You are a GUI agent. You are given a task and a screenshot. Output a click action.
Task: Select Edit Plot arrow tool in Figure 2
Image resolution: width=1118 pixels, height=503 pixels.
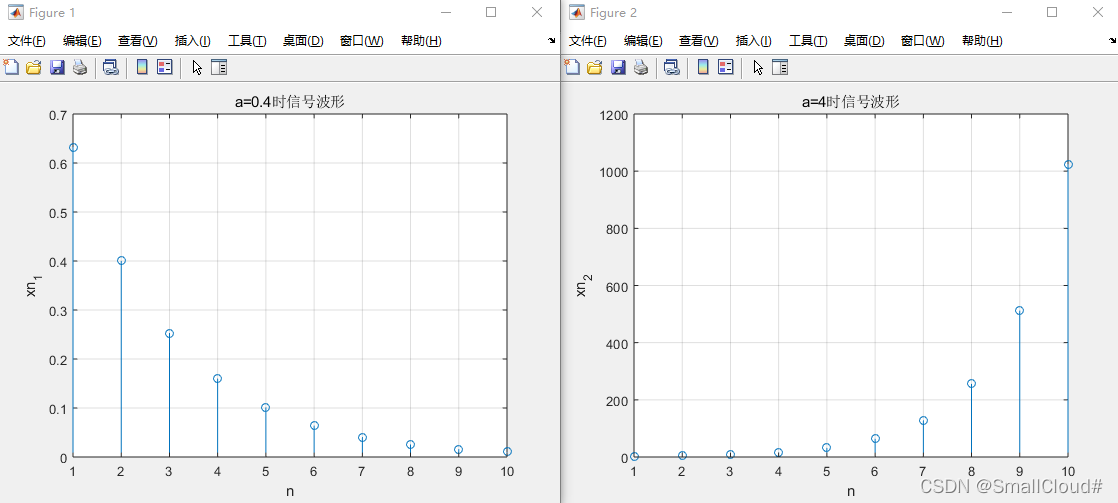[x=759, y=68]
